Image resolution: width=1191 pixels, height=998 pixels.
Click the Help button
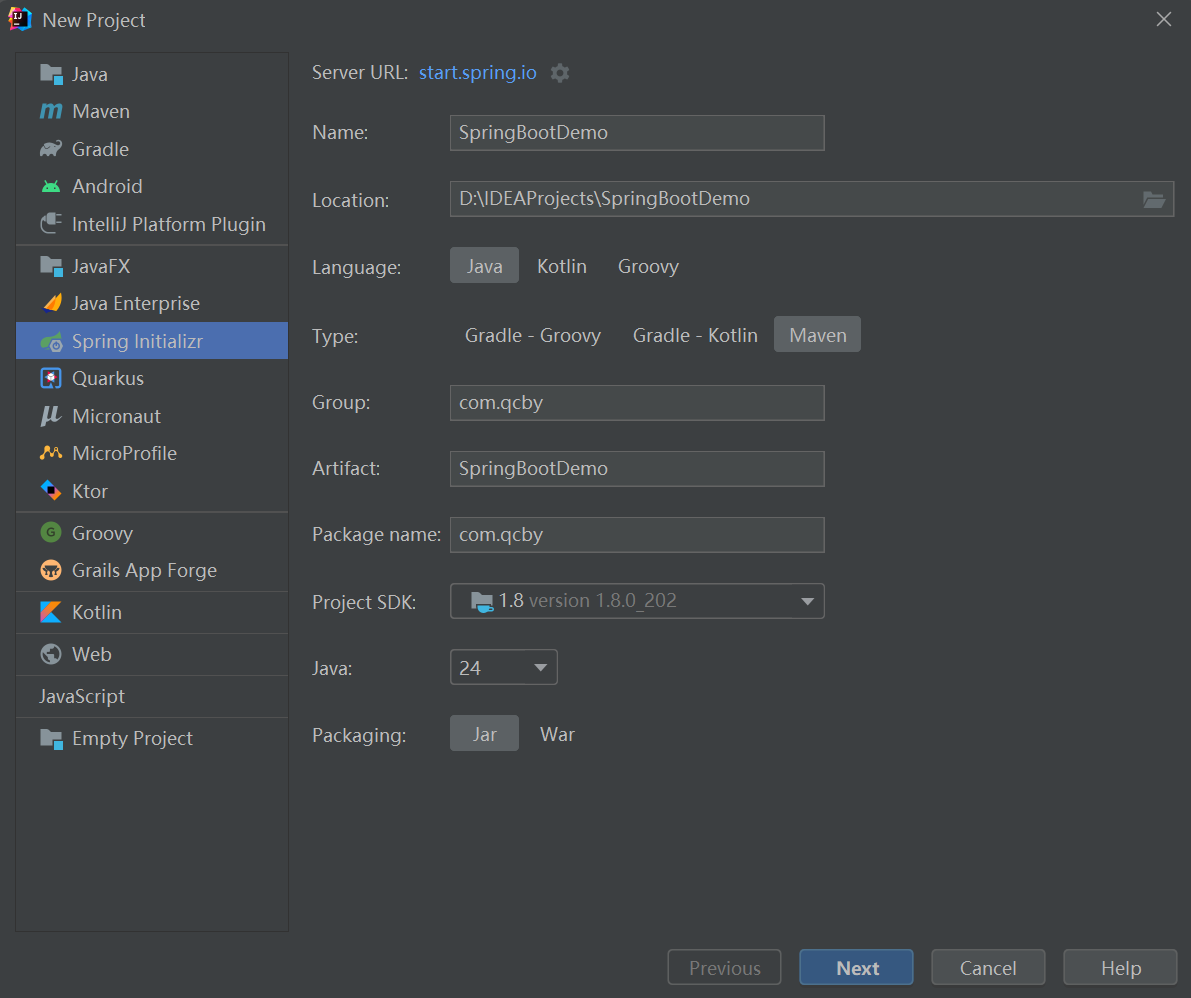click(1120, 967)
